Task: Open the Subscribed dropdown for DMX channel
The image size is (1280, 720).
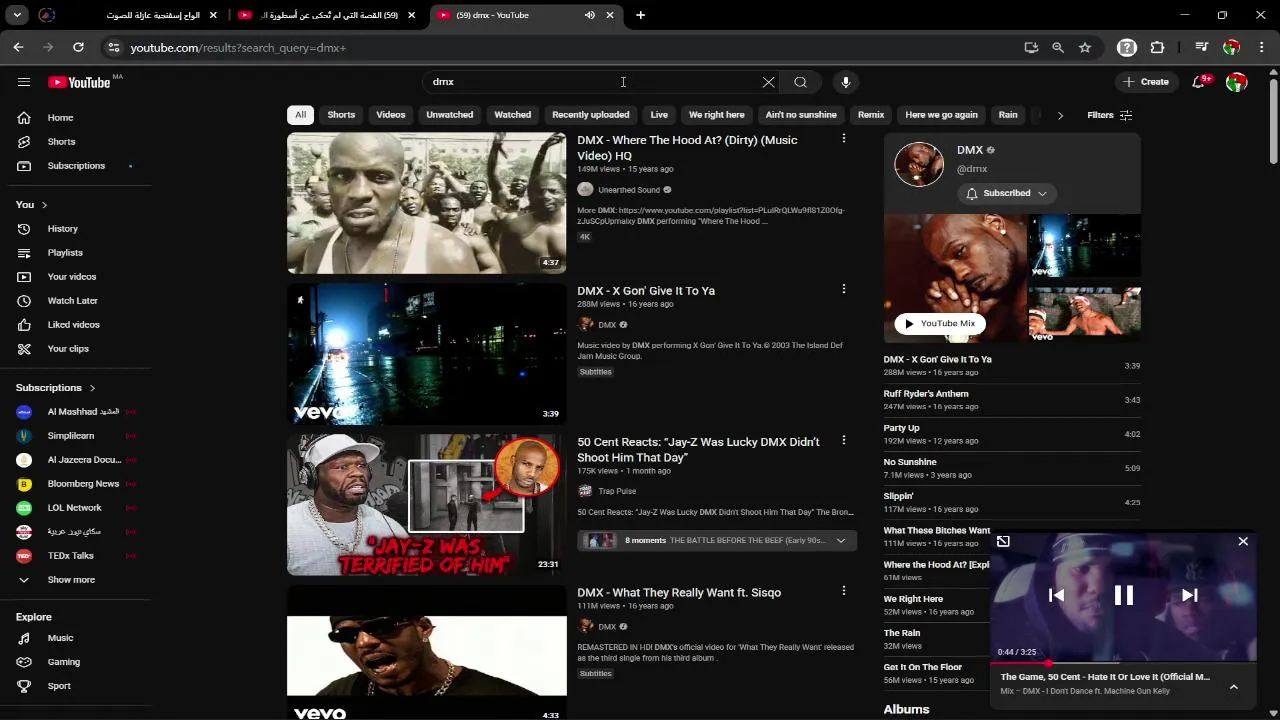Action: tap(1006, 193)
